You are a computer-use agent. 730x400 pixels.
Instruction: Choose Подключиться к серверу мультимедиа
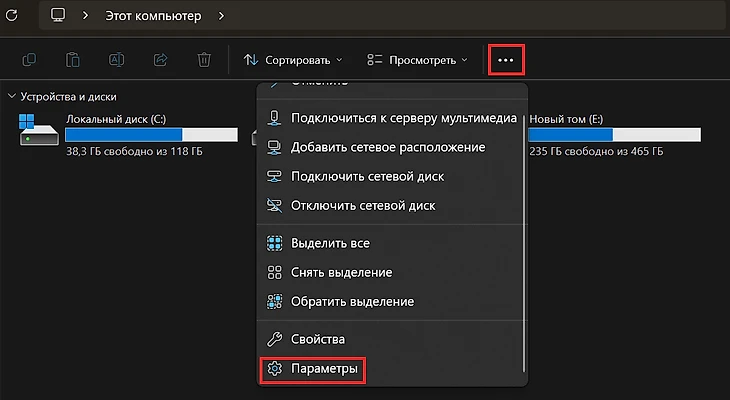pos(391,118)
